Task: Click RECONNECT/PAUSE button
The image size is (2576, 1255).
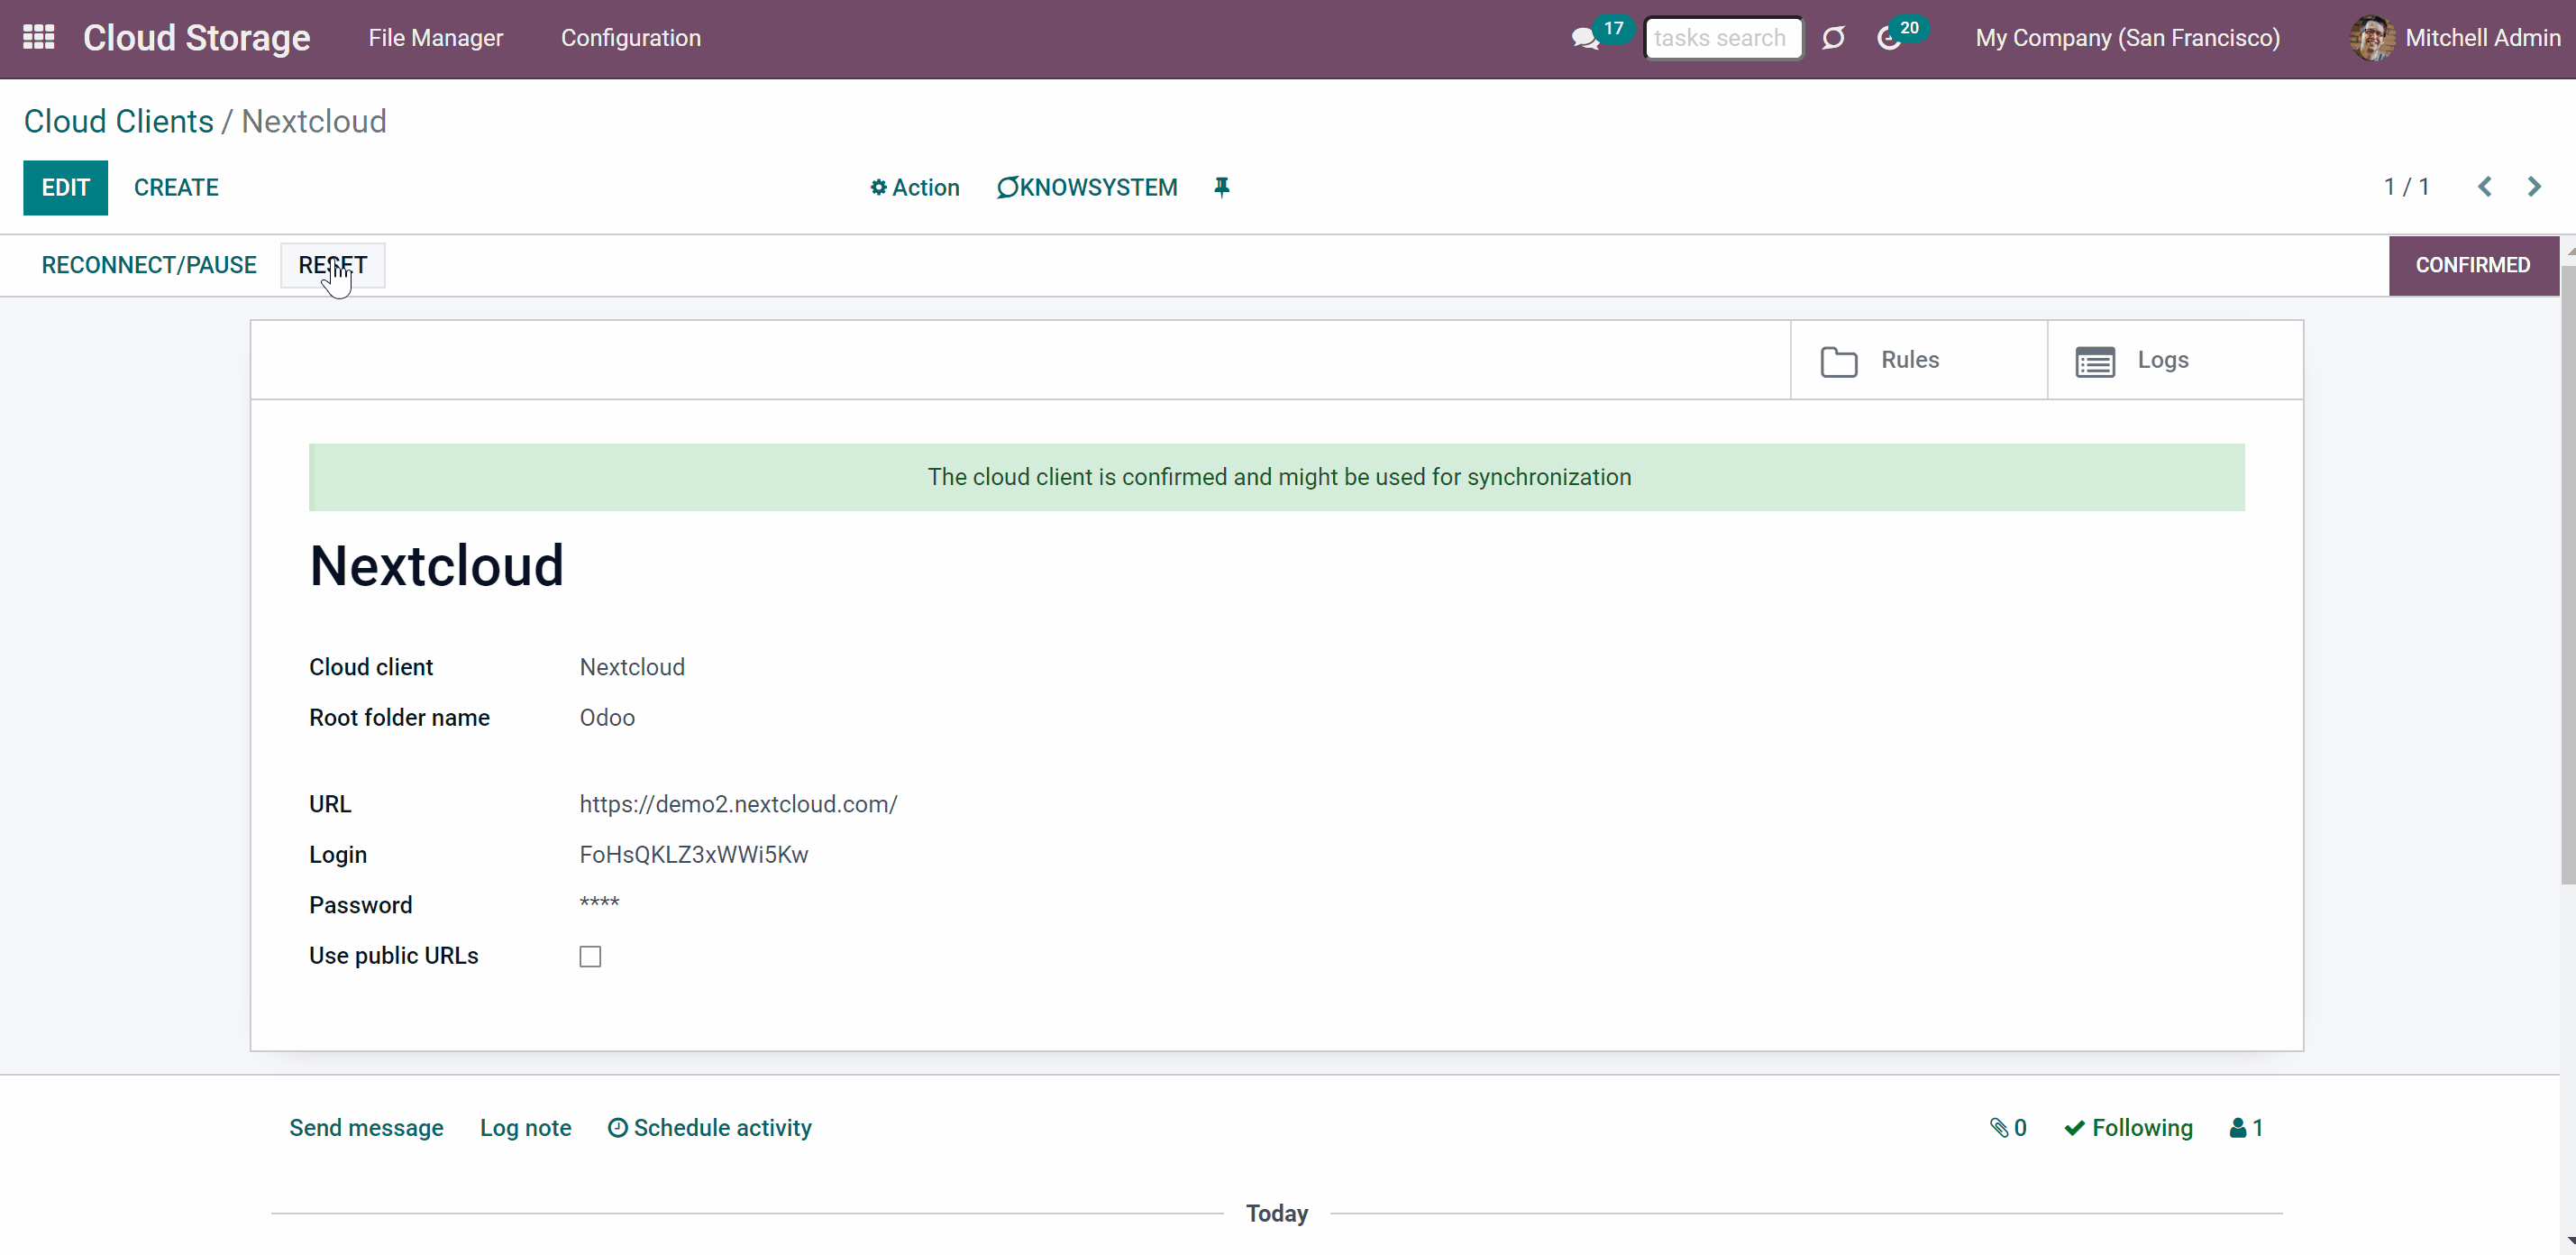Action: point(149,265)
